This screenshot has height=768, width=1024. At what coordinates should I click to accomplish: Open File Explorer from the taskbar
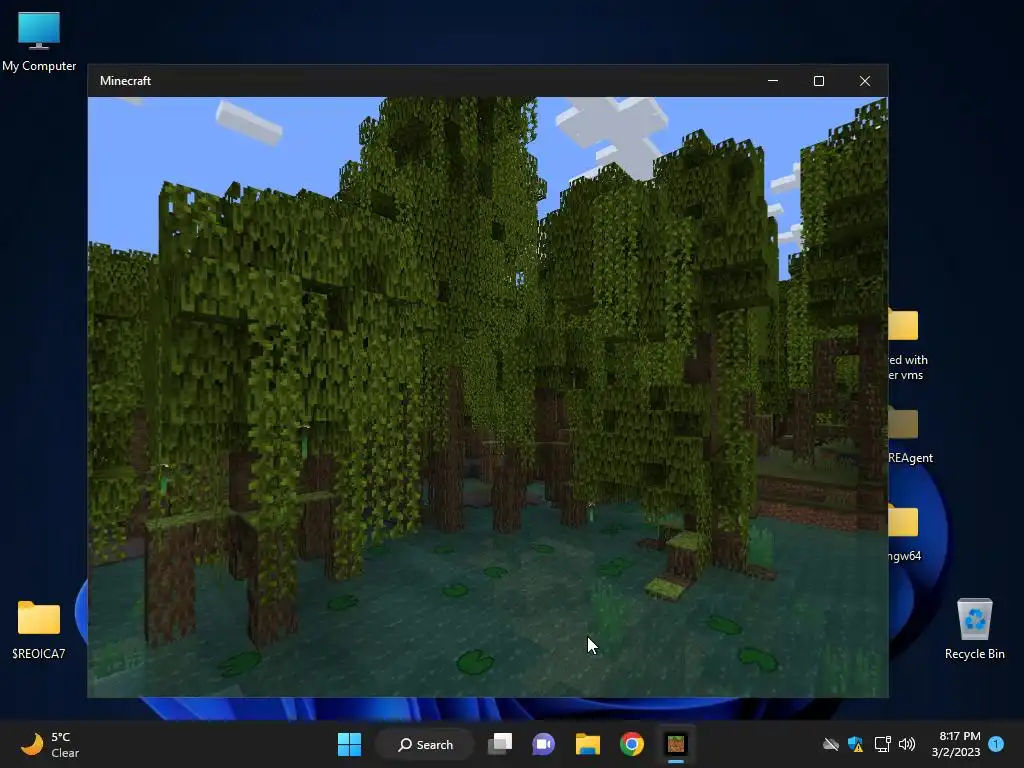click(x=587, y=744)
